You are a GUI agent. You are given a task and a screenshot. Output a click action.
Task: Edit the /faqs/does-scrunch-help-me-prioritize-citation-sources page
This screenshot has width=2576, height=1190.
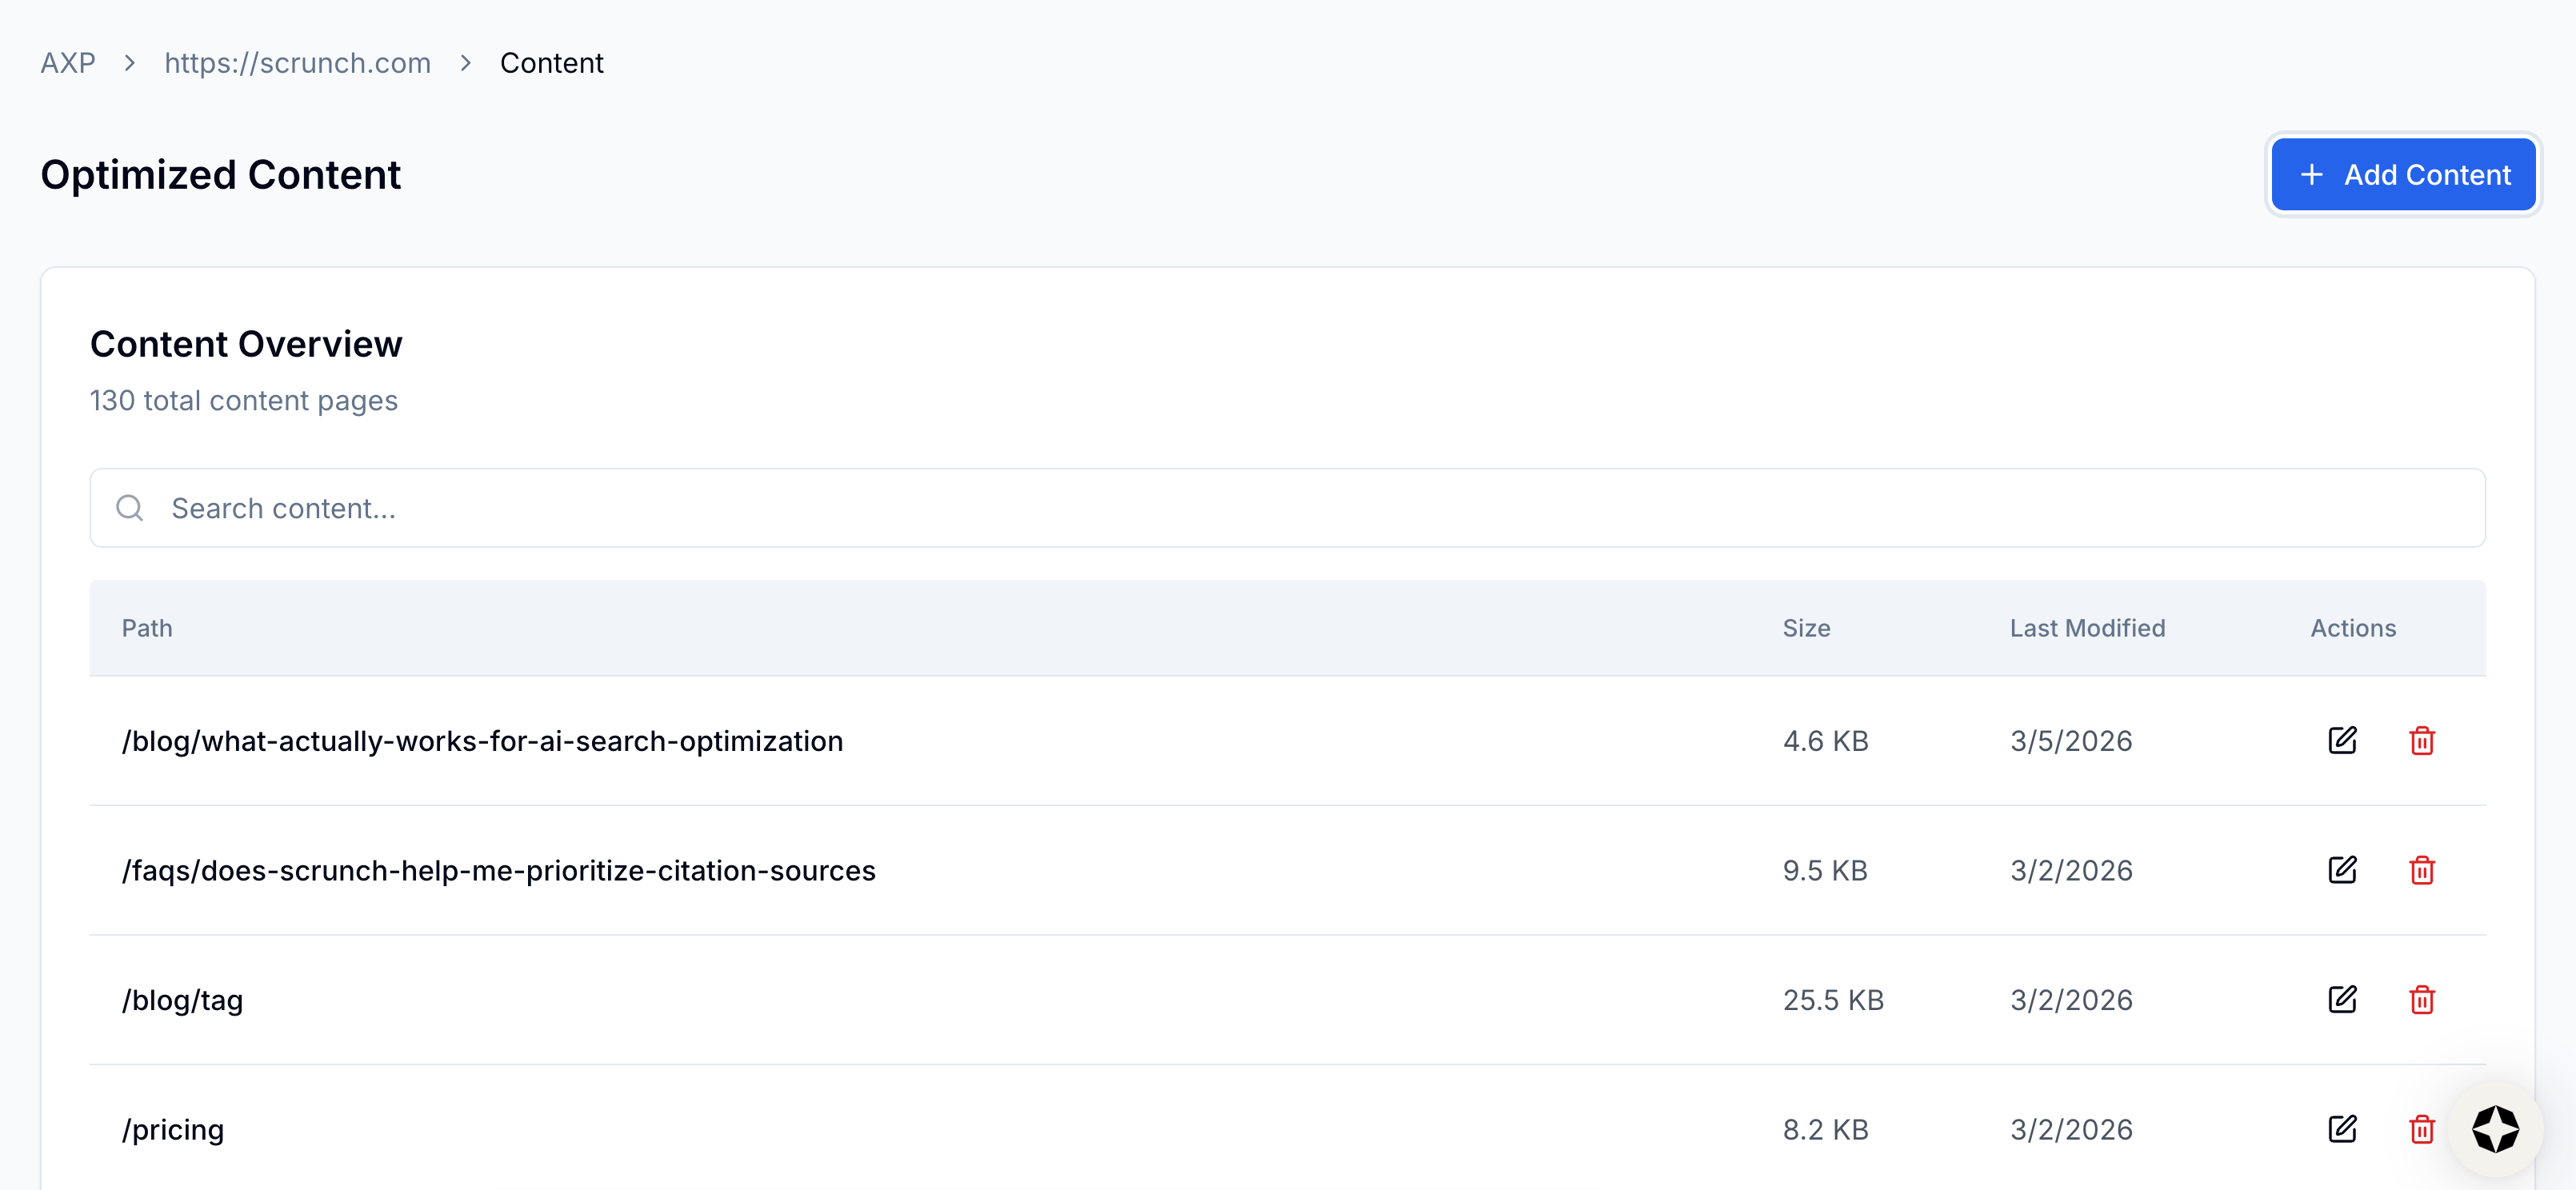tap(2342, 870)
